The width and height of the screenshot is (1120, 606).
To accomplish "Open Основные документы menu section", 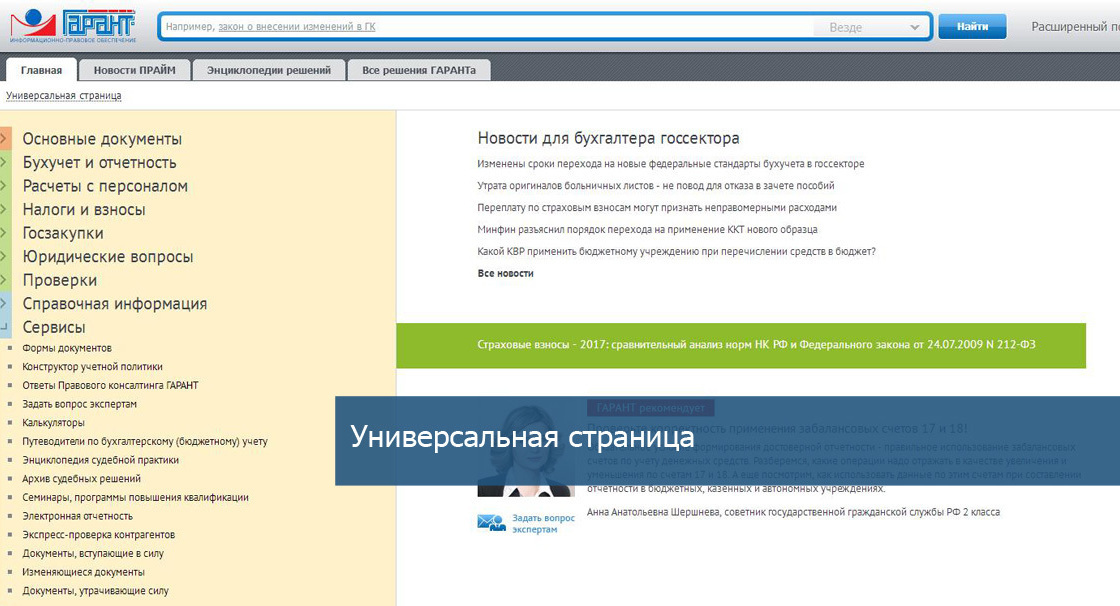I will pos(102,139).
